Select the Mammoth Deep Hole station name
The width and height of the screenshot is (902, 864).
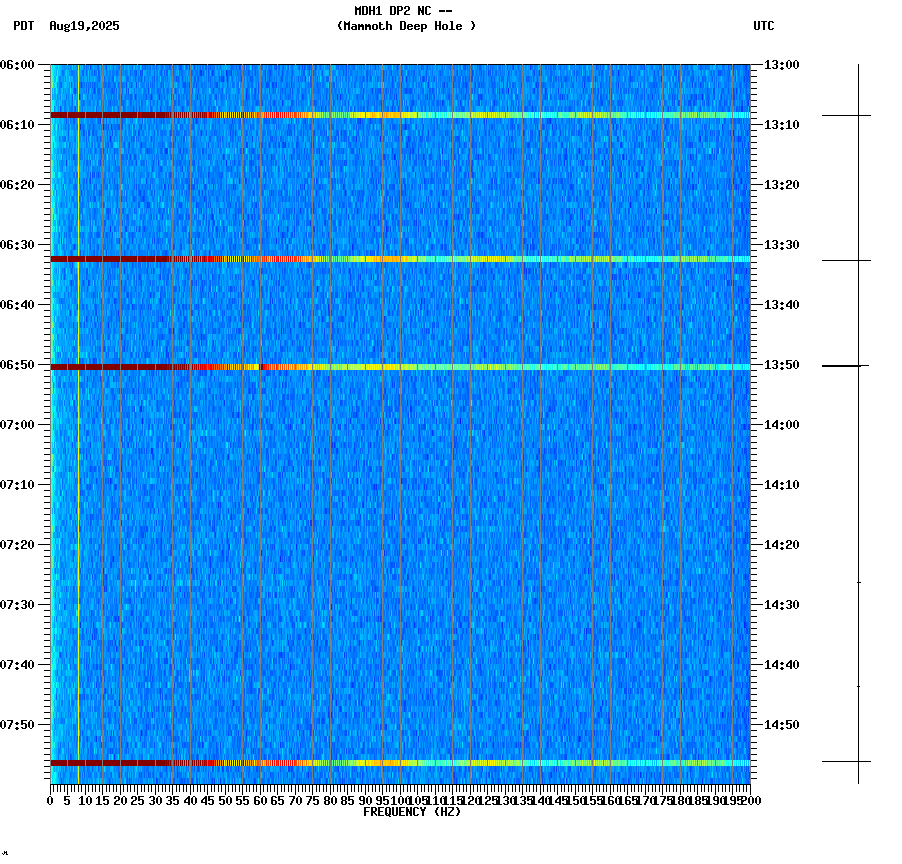pos(407,27)
